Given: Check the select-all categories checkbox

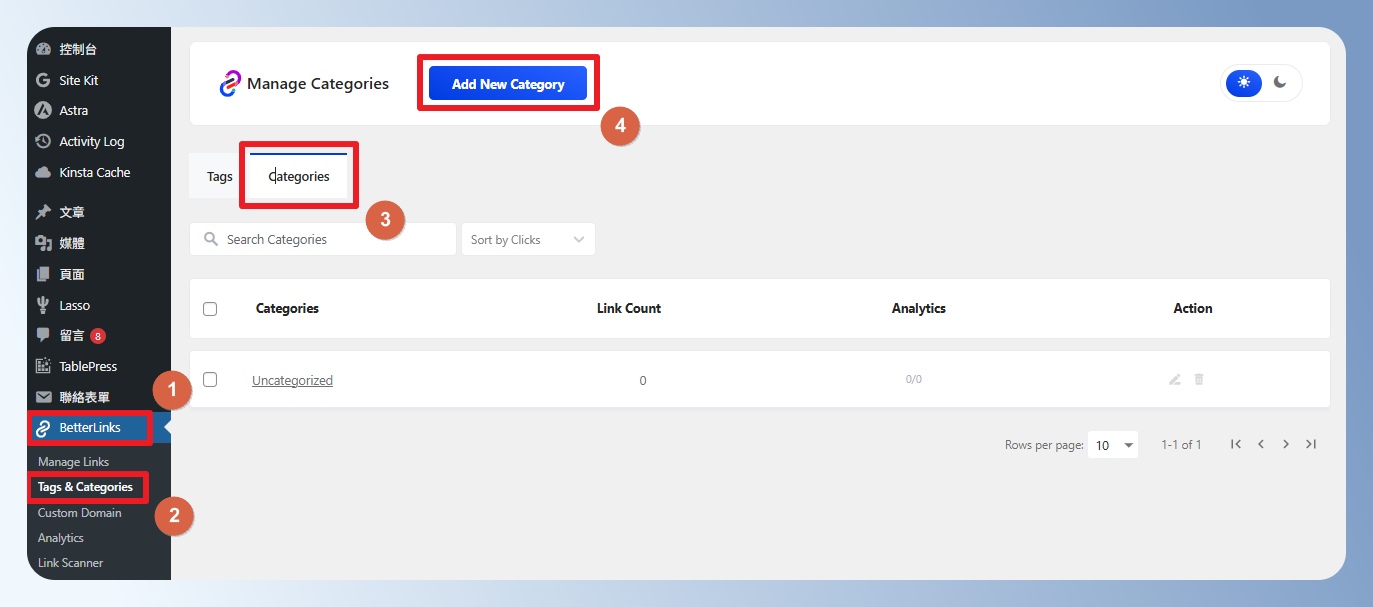Looking at the screenshot, I should tap(210, 309).
